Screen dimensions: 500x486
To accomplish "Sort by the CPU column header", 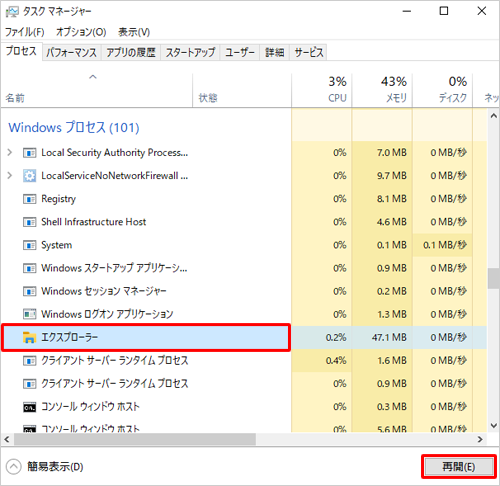I will coord(322,90).
